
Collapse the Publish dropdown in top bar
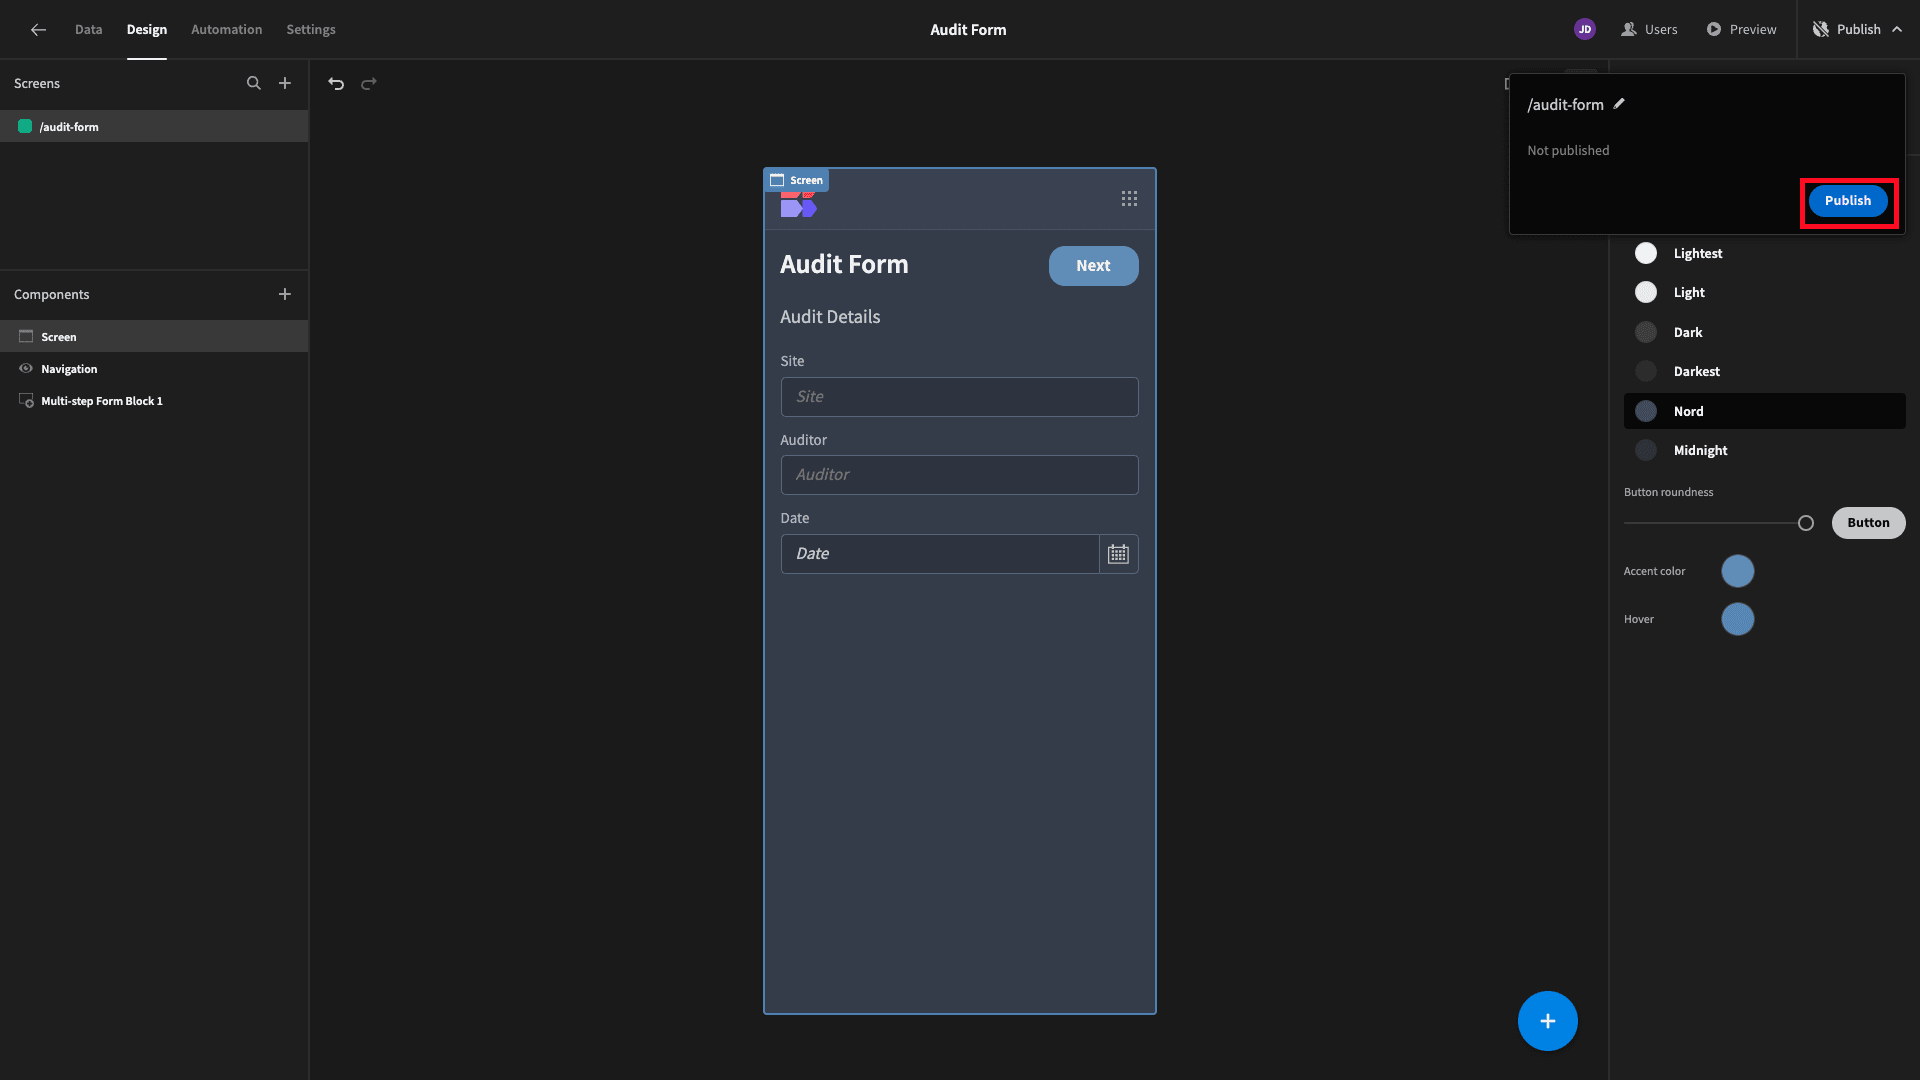1857,30
